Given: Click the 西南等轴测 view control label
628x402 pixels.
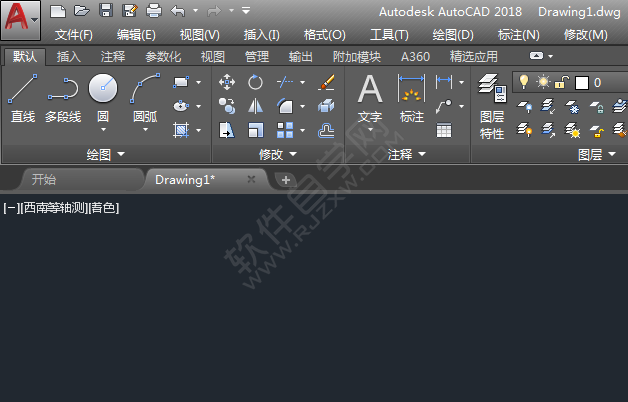Looking at the screenshot, I should click(x=54, y=208).
